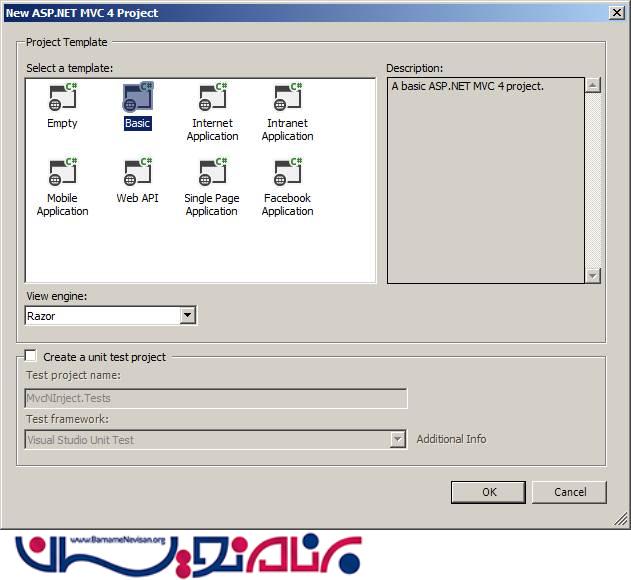Pick the Web API template icon
631x580 pixels.
click(138, 172)
